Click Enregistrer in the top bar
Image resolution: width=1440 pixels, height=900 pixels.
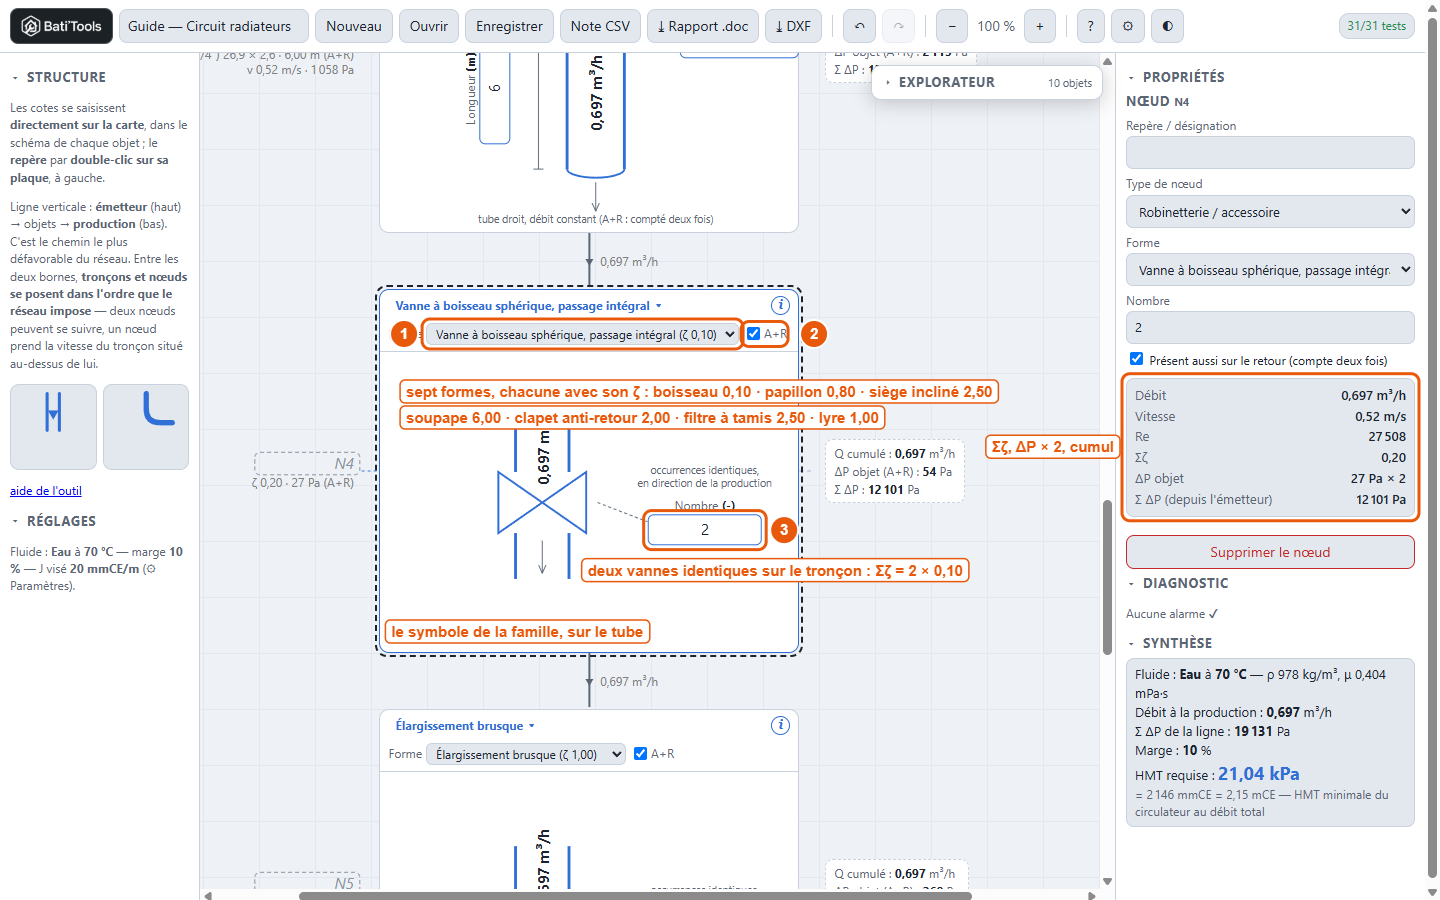pos(509,26)
